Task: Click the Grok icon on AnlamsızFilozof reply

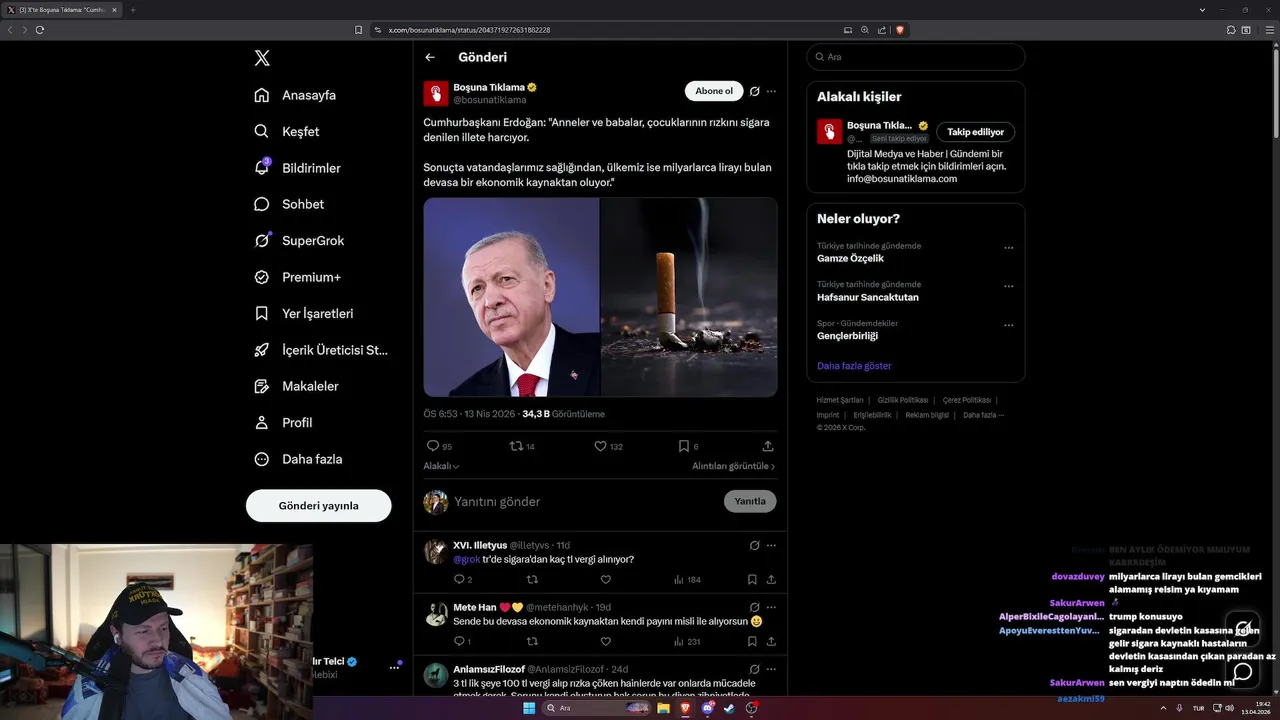Action: (x=755, y=669)
